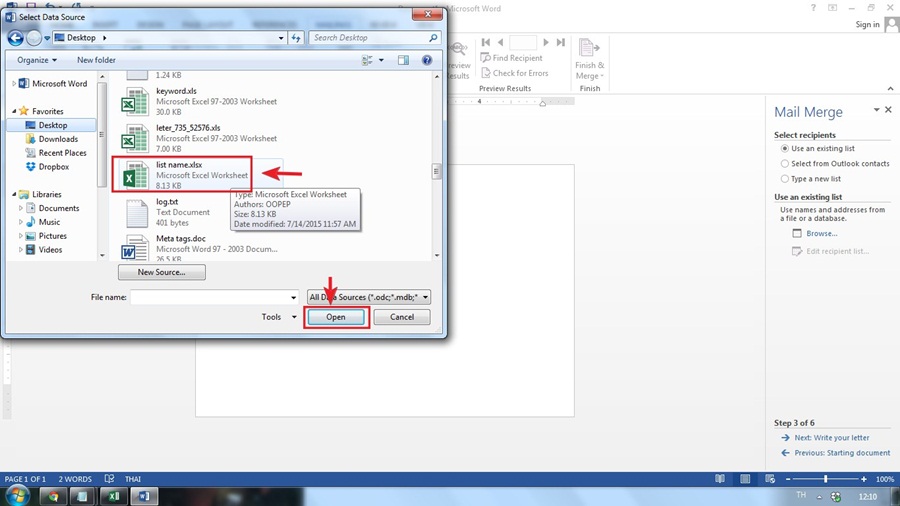Go to next record in Preview Results
Image resolution: width=900 pixels, height=506 pixels.
coord(546,42)
